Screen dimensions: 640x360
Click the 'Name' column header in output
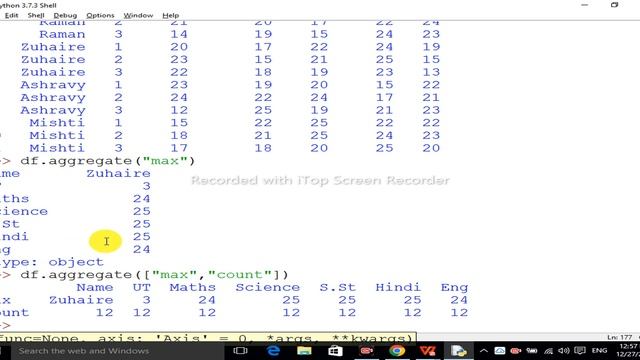(94, 287)
